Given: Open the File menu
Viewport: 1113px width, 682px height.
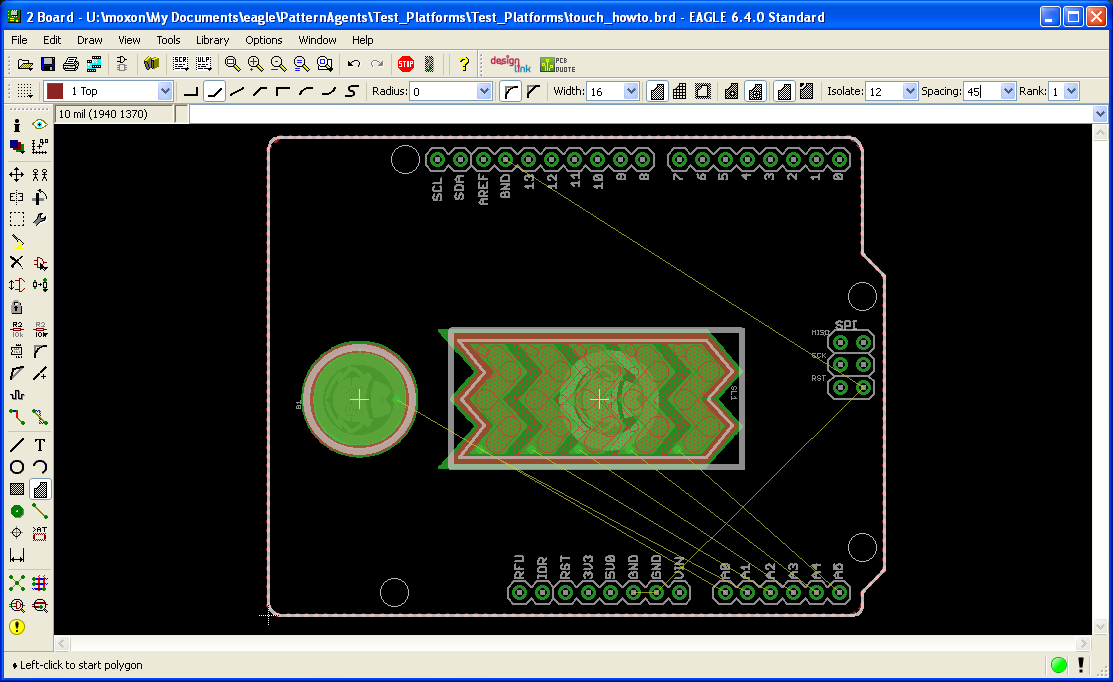Looking at the screenshot, I should tap(19, 40).
